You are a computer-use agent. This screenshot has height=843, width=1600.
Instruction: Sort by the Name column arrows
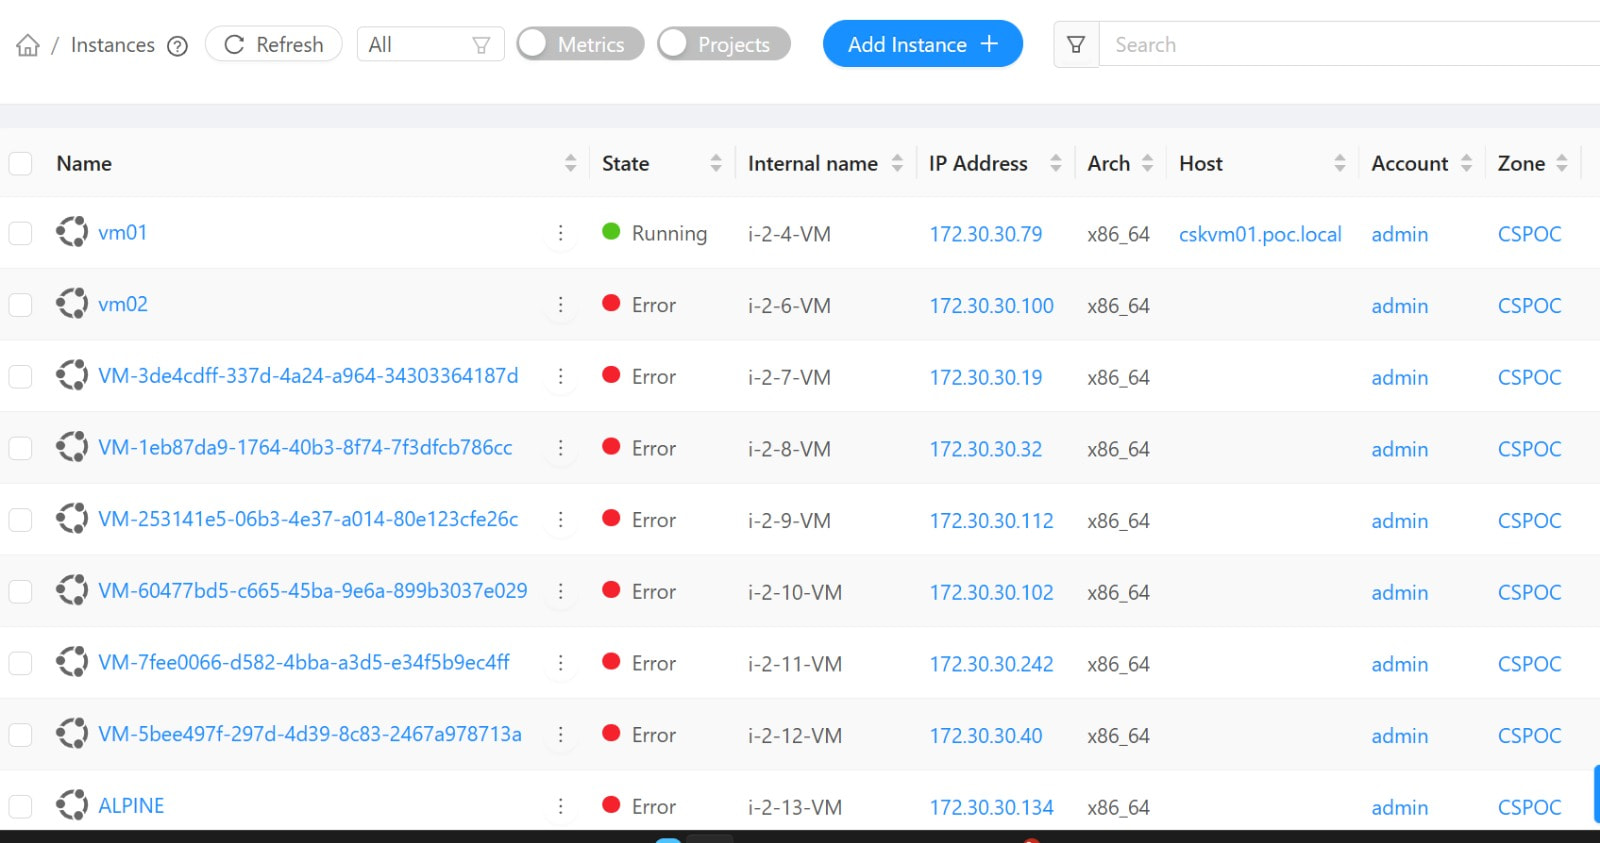(570, 163)
